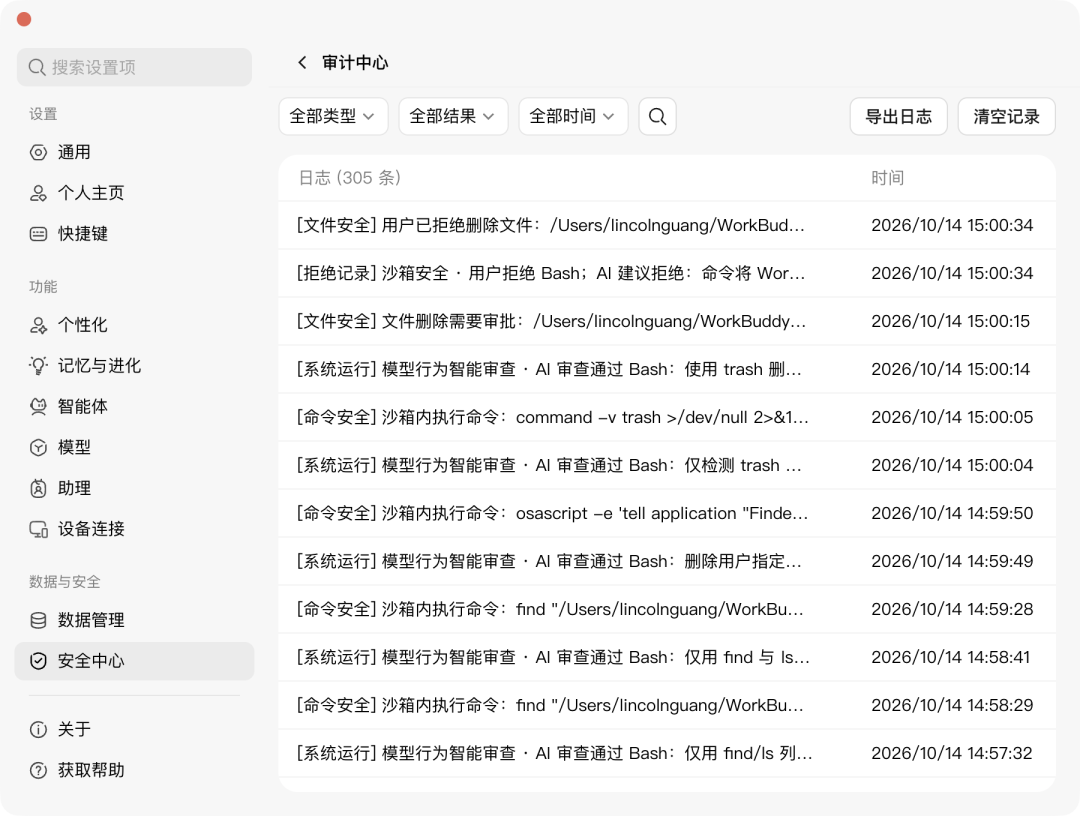Click the 通用 gear icon in sidebar
Viewport: 1080px width, 816px height.
click(39, 152)
